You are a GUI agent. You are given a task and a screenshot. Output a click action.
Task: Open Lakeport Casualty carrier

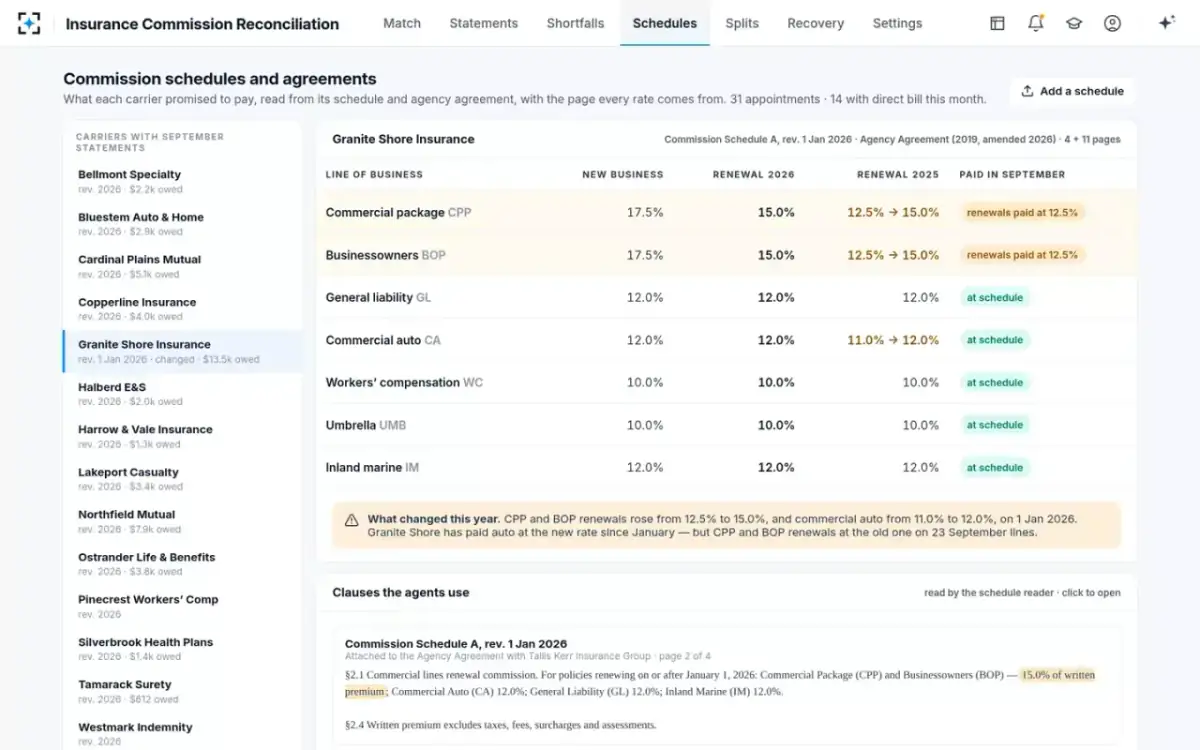(x=182, y=479)
